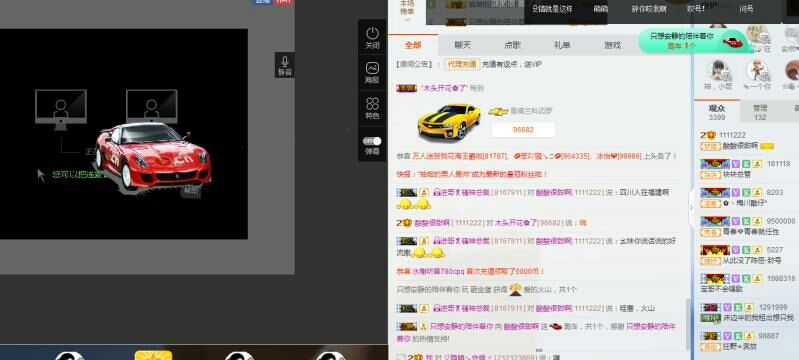
Task: Switch to the 聊天 tab
Action: click(463, 45)
